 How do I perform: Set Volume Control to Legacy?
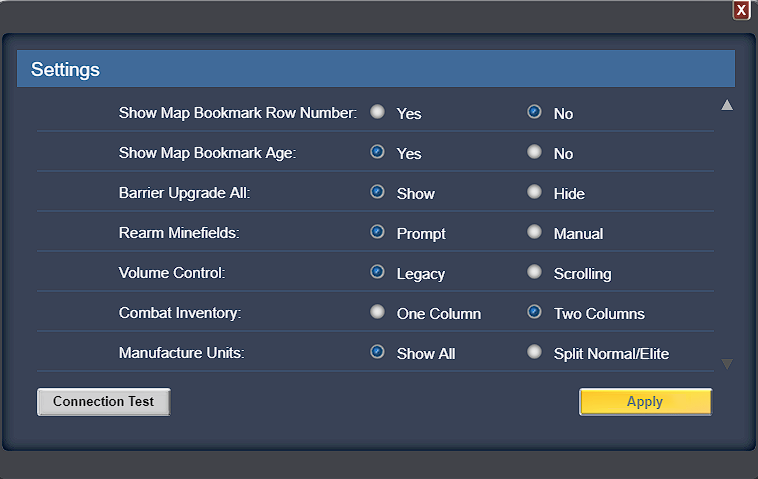(378, 272)
